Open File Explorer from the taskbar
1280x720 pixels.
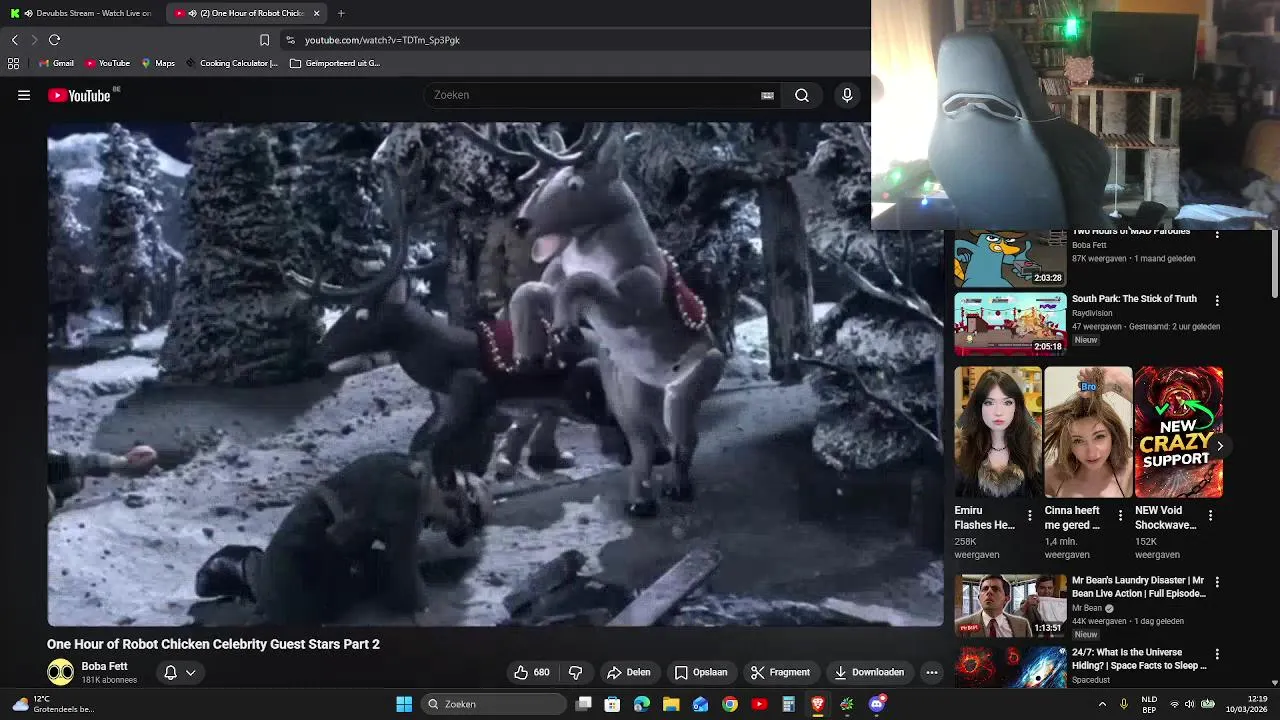coord(671,704)
